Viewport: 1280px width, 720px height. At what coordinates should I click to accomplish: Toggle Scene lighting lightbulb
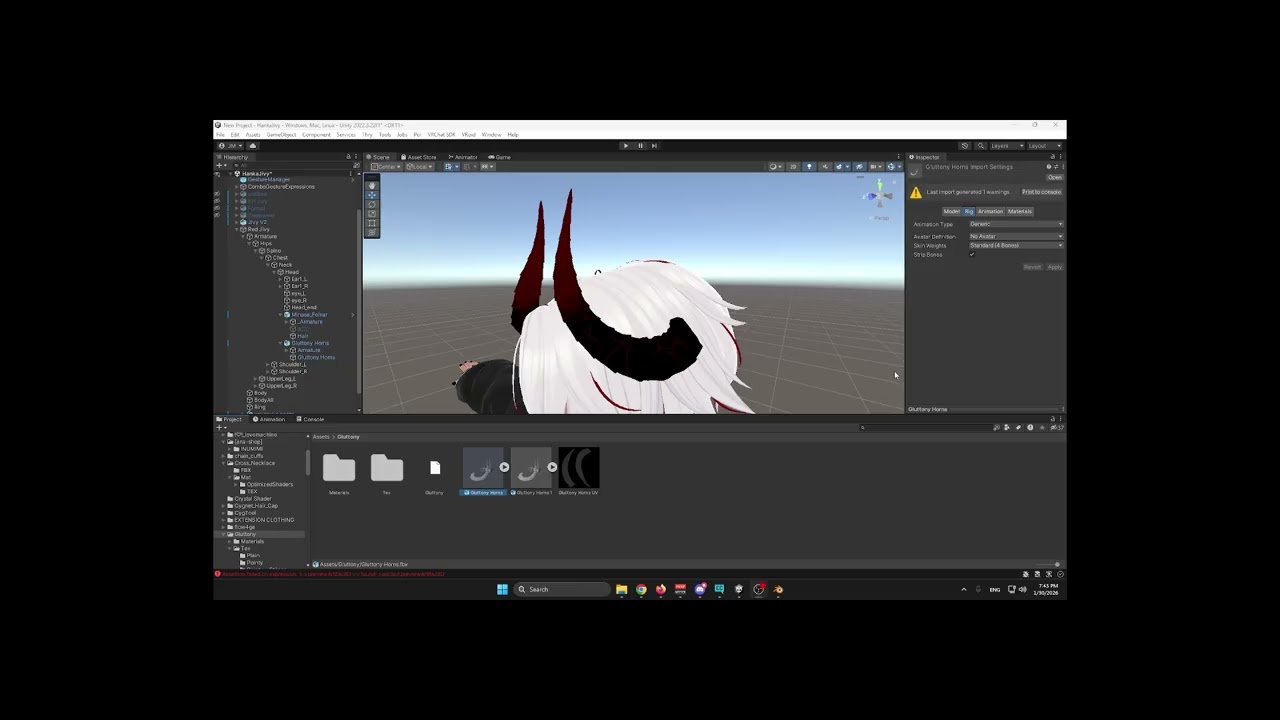click(809, 167)
